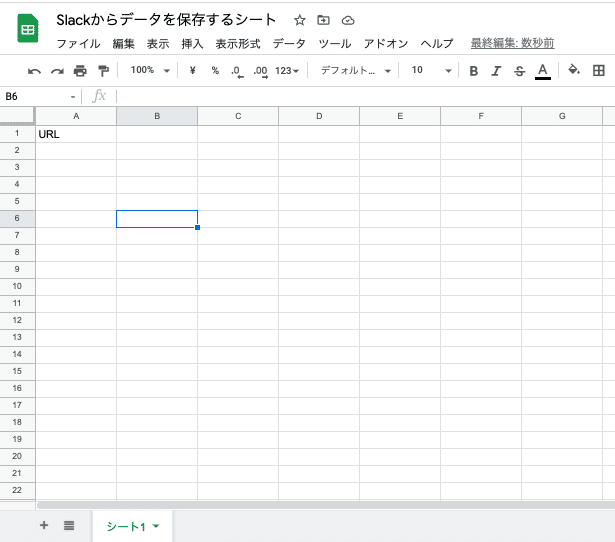Screen dimensions: 615x542
Task: Select row 1 header
Action: (x=17, y=134)
